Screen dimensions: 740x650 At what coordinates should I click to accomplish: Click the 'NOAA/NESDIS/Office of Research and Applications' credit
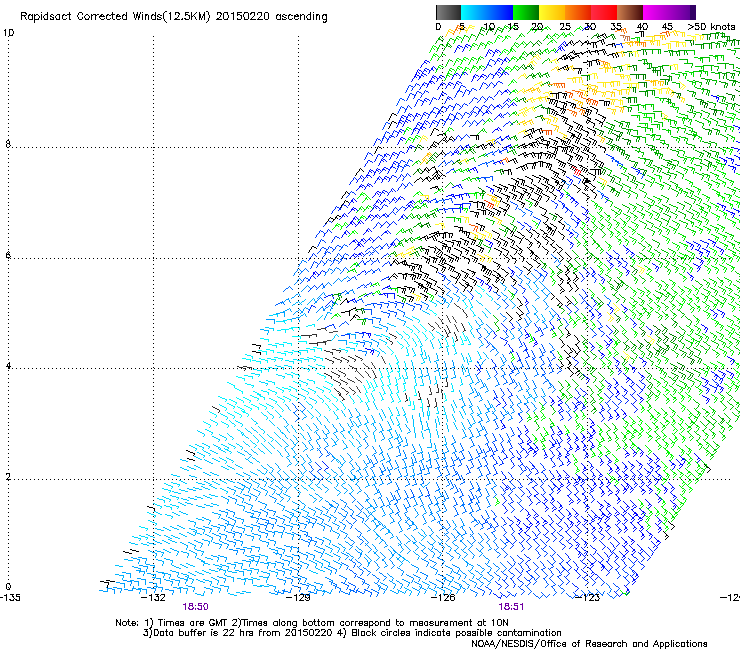[589, 644]
